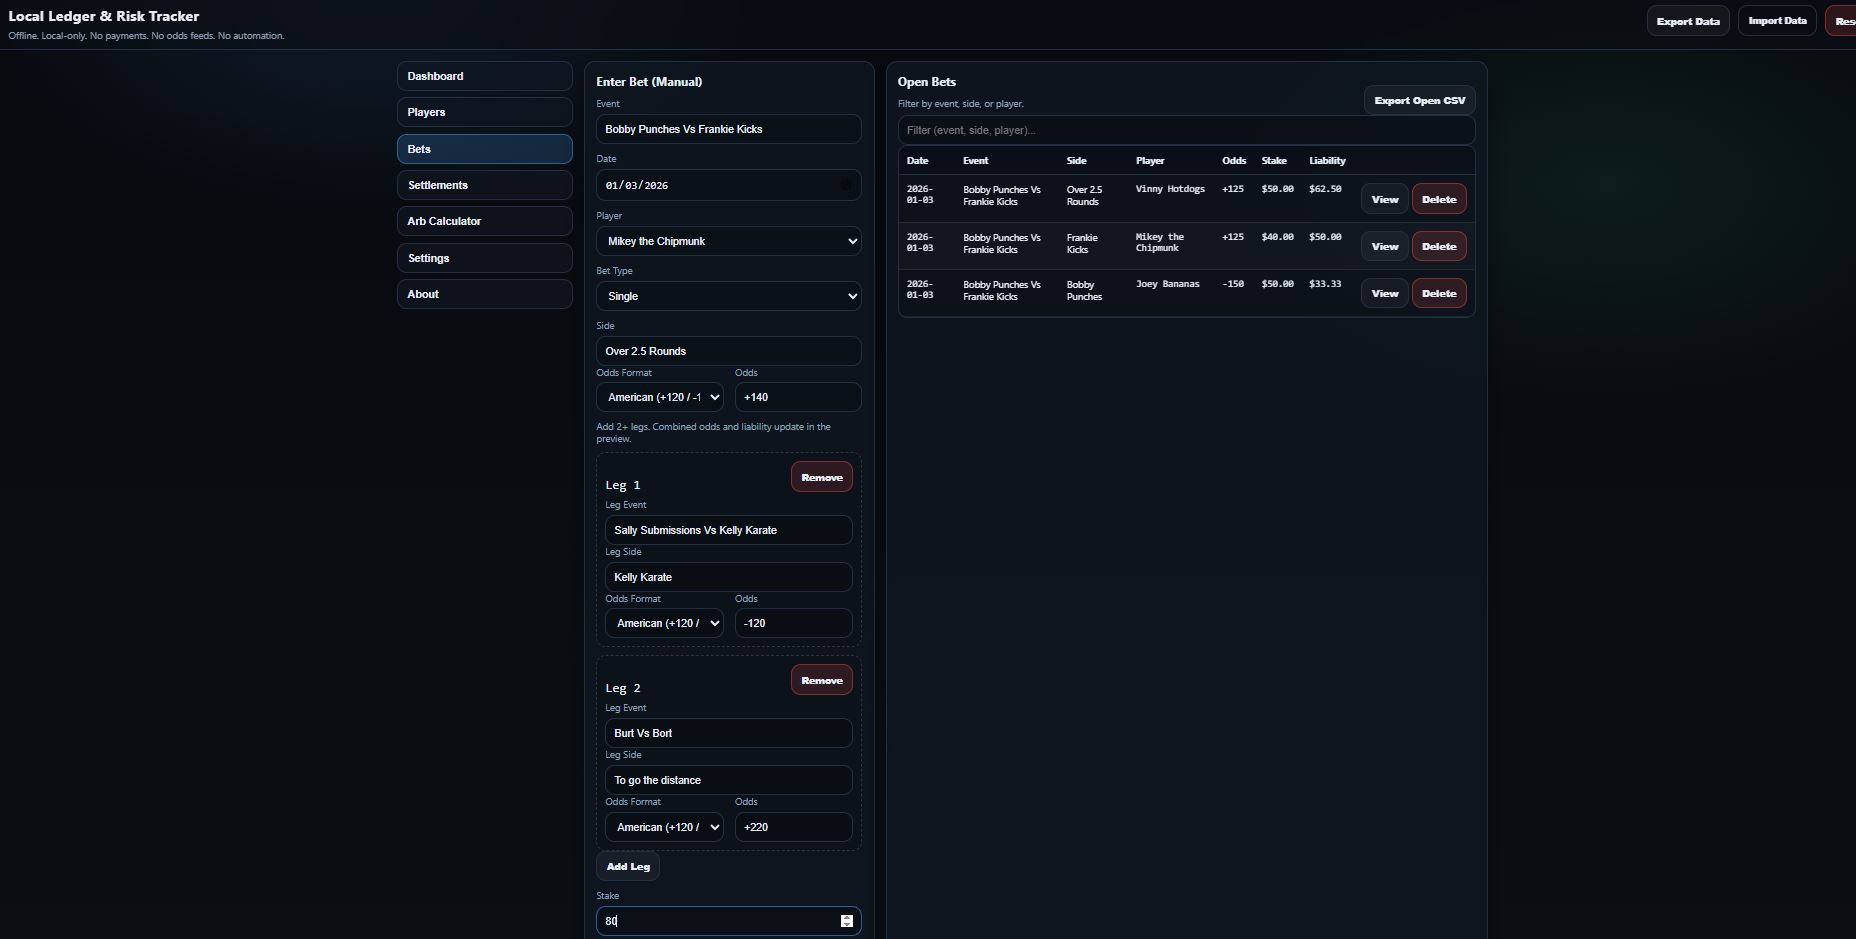Image resolution: width=1856 pixels, height=939 pixels.
Task: Click the Stake column header in Open Bets
Action: 1274,160
